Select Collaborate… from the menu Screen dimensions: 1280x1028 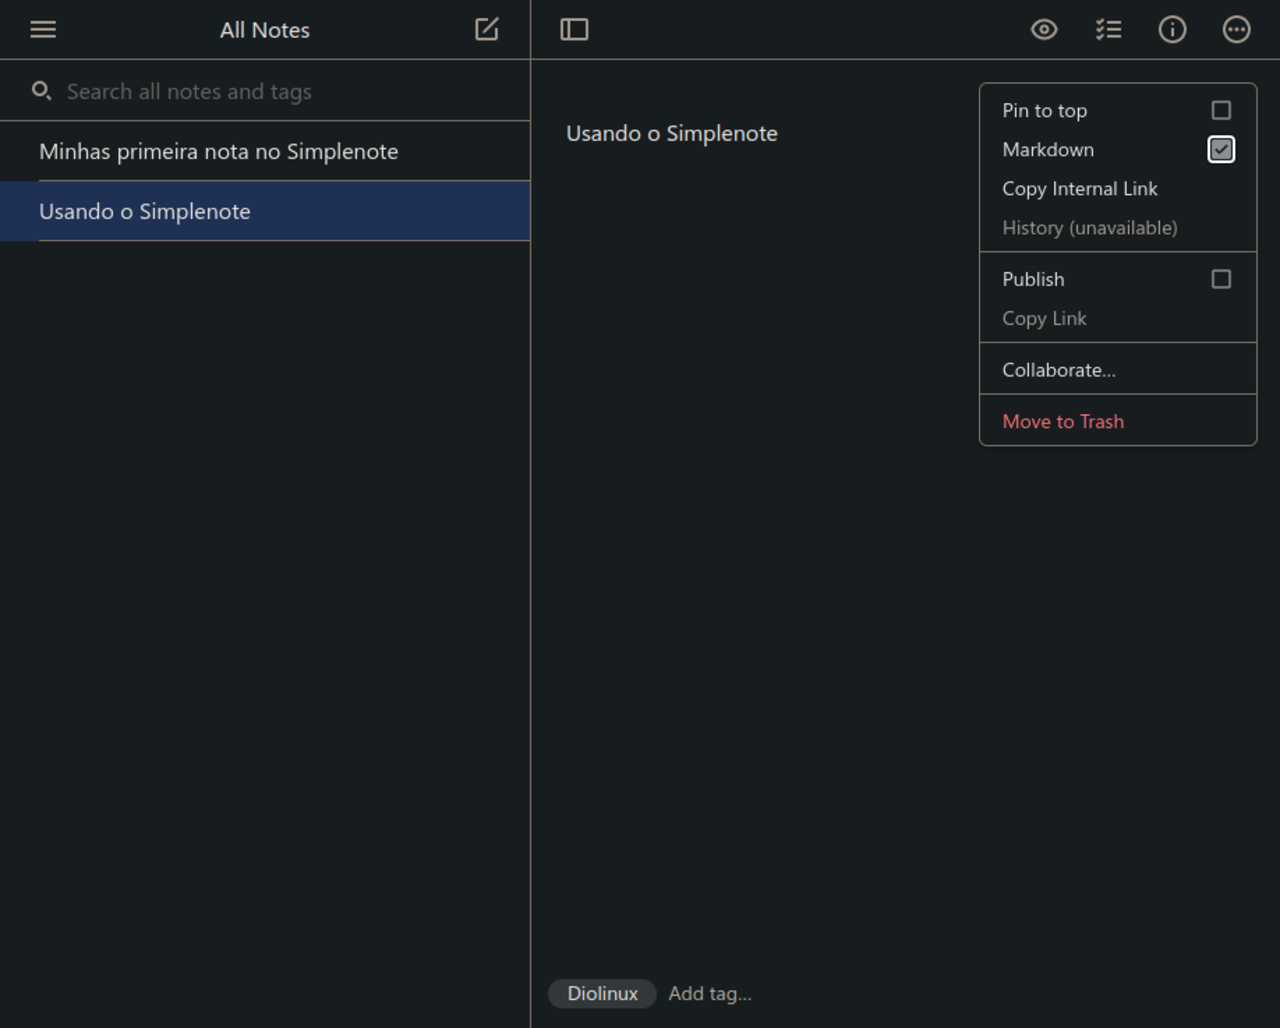tap(1059, 370)
